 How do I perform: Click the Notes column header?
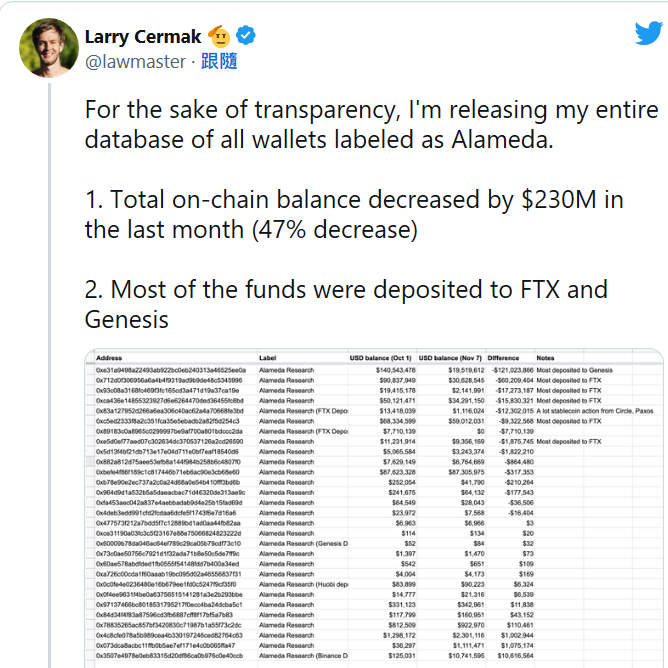click(x=545, y=357)
